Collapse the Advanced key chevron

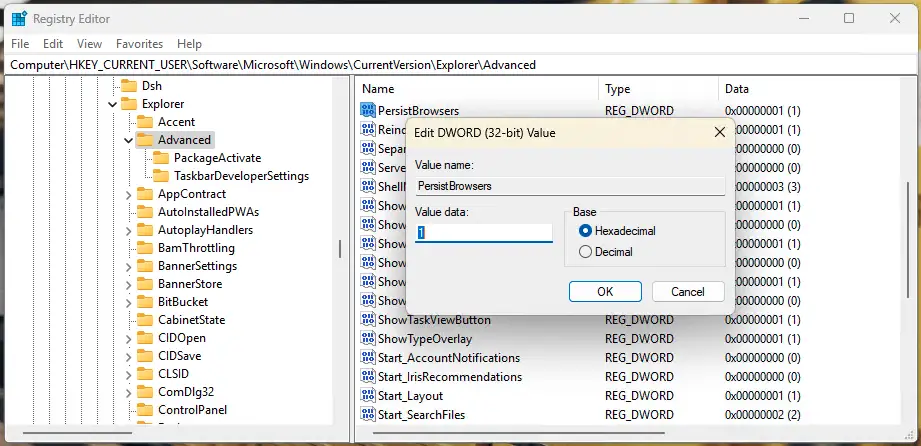point(128,140)
